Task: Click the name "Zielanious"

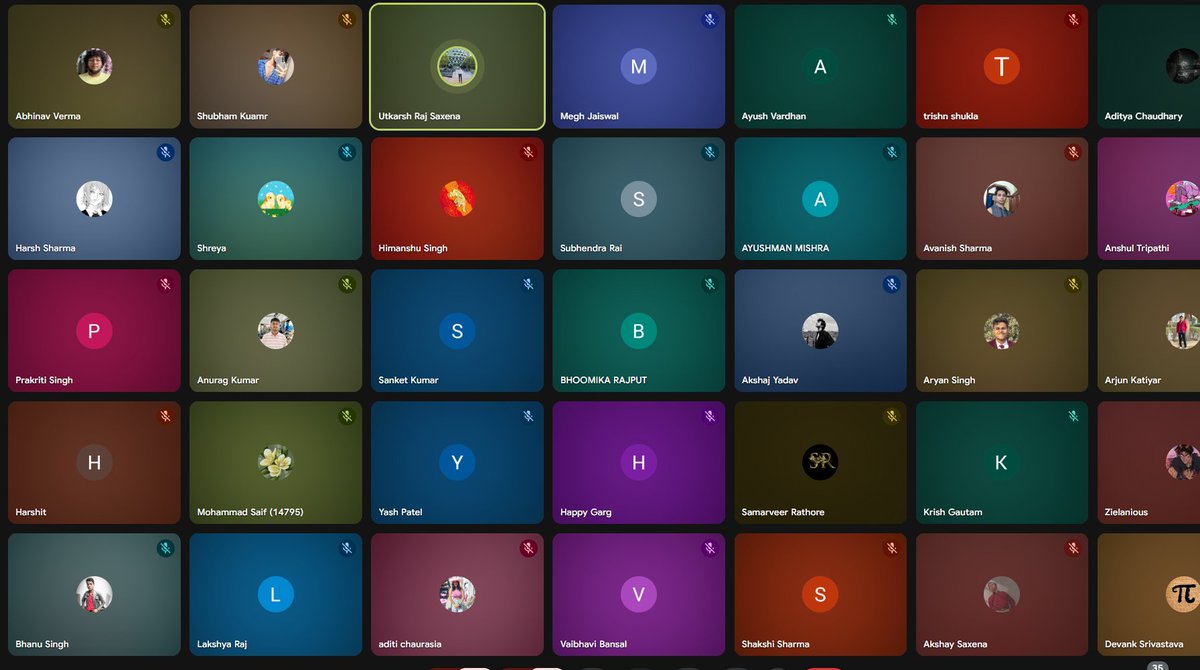Action: pyautogui.click(x=1126, y=512)
